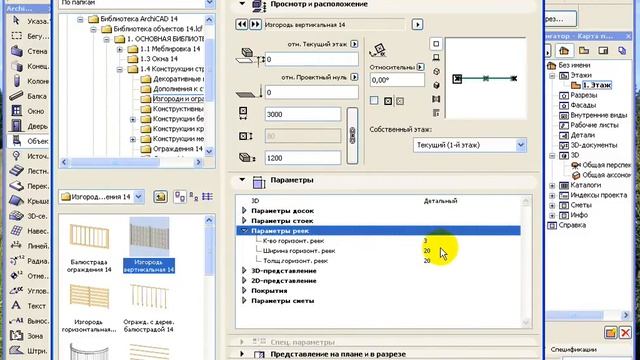Select the Door (Дверь) tool
Viewport: 640px width, 360px height.
29,126
